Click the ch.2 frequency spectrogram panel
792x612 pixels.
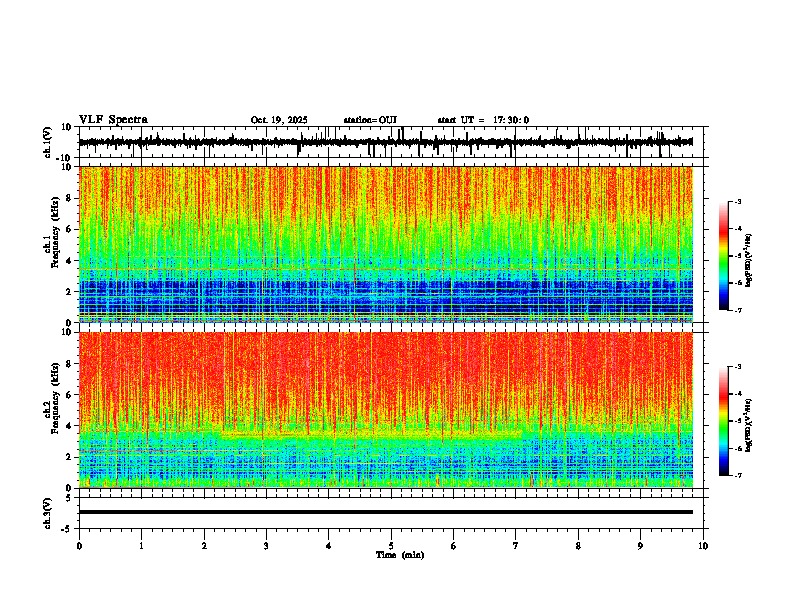tap(386, 410)
